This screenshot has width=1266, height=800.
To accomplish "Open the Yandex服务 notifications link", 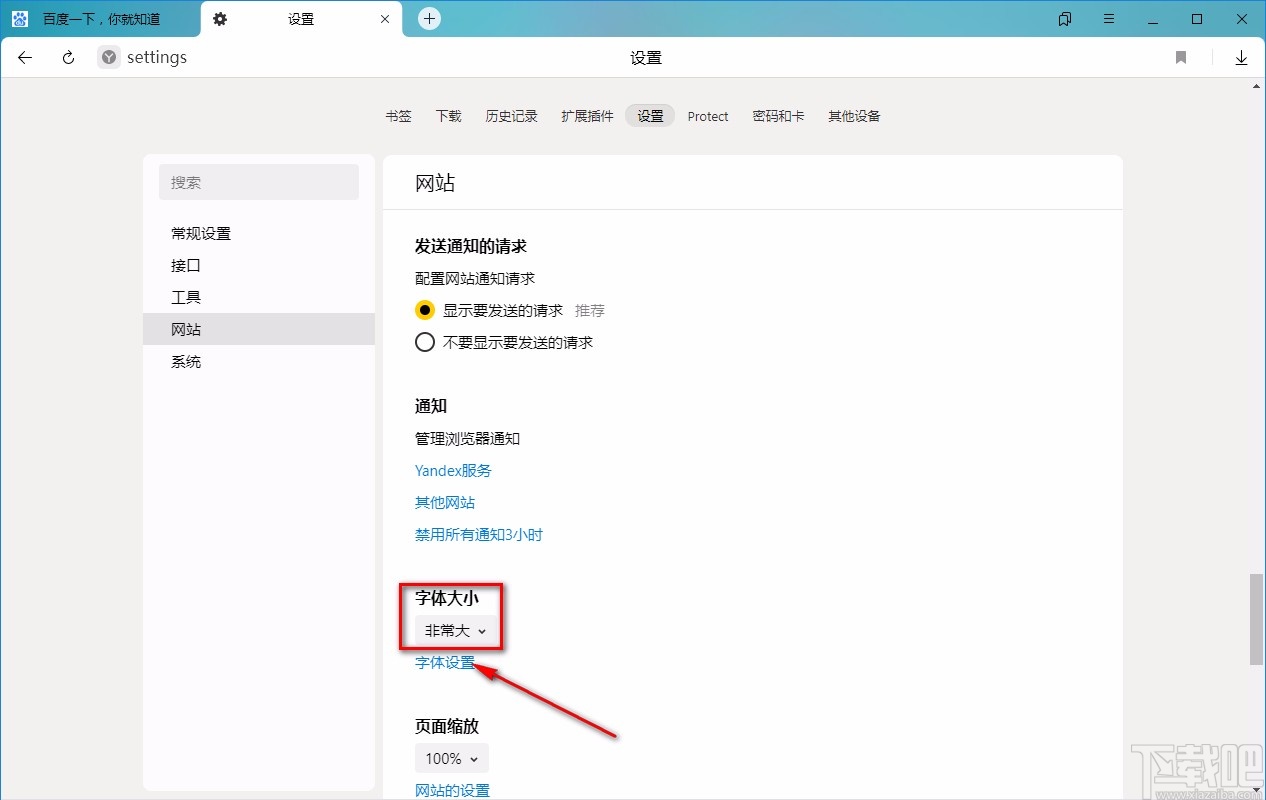I will coord(453,470).
